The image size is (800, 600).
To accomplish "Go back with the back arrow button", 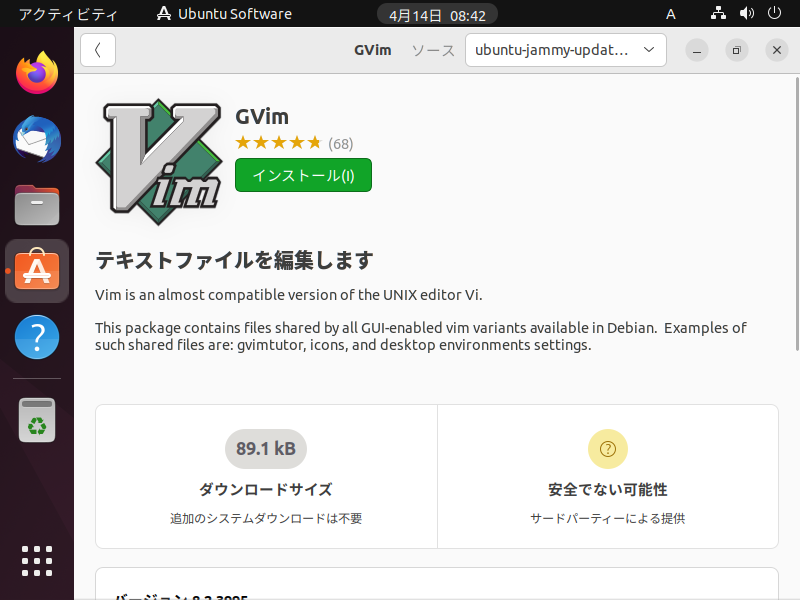I will click(98, 50).
